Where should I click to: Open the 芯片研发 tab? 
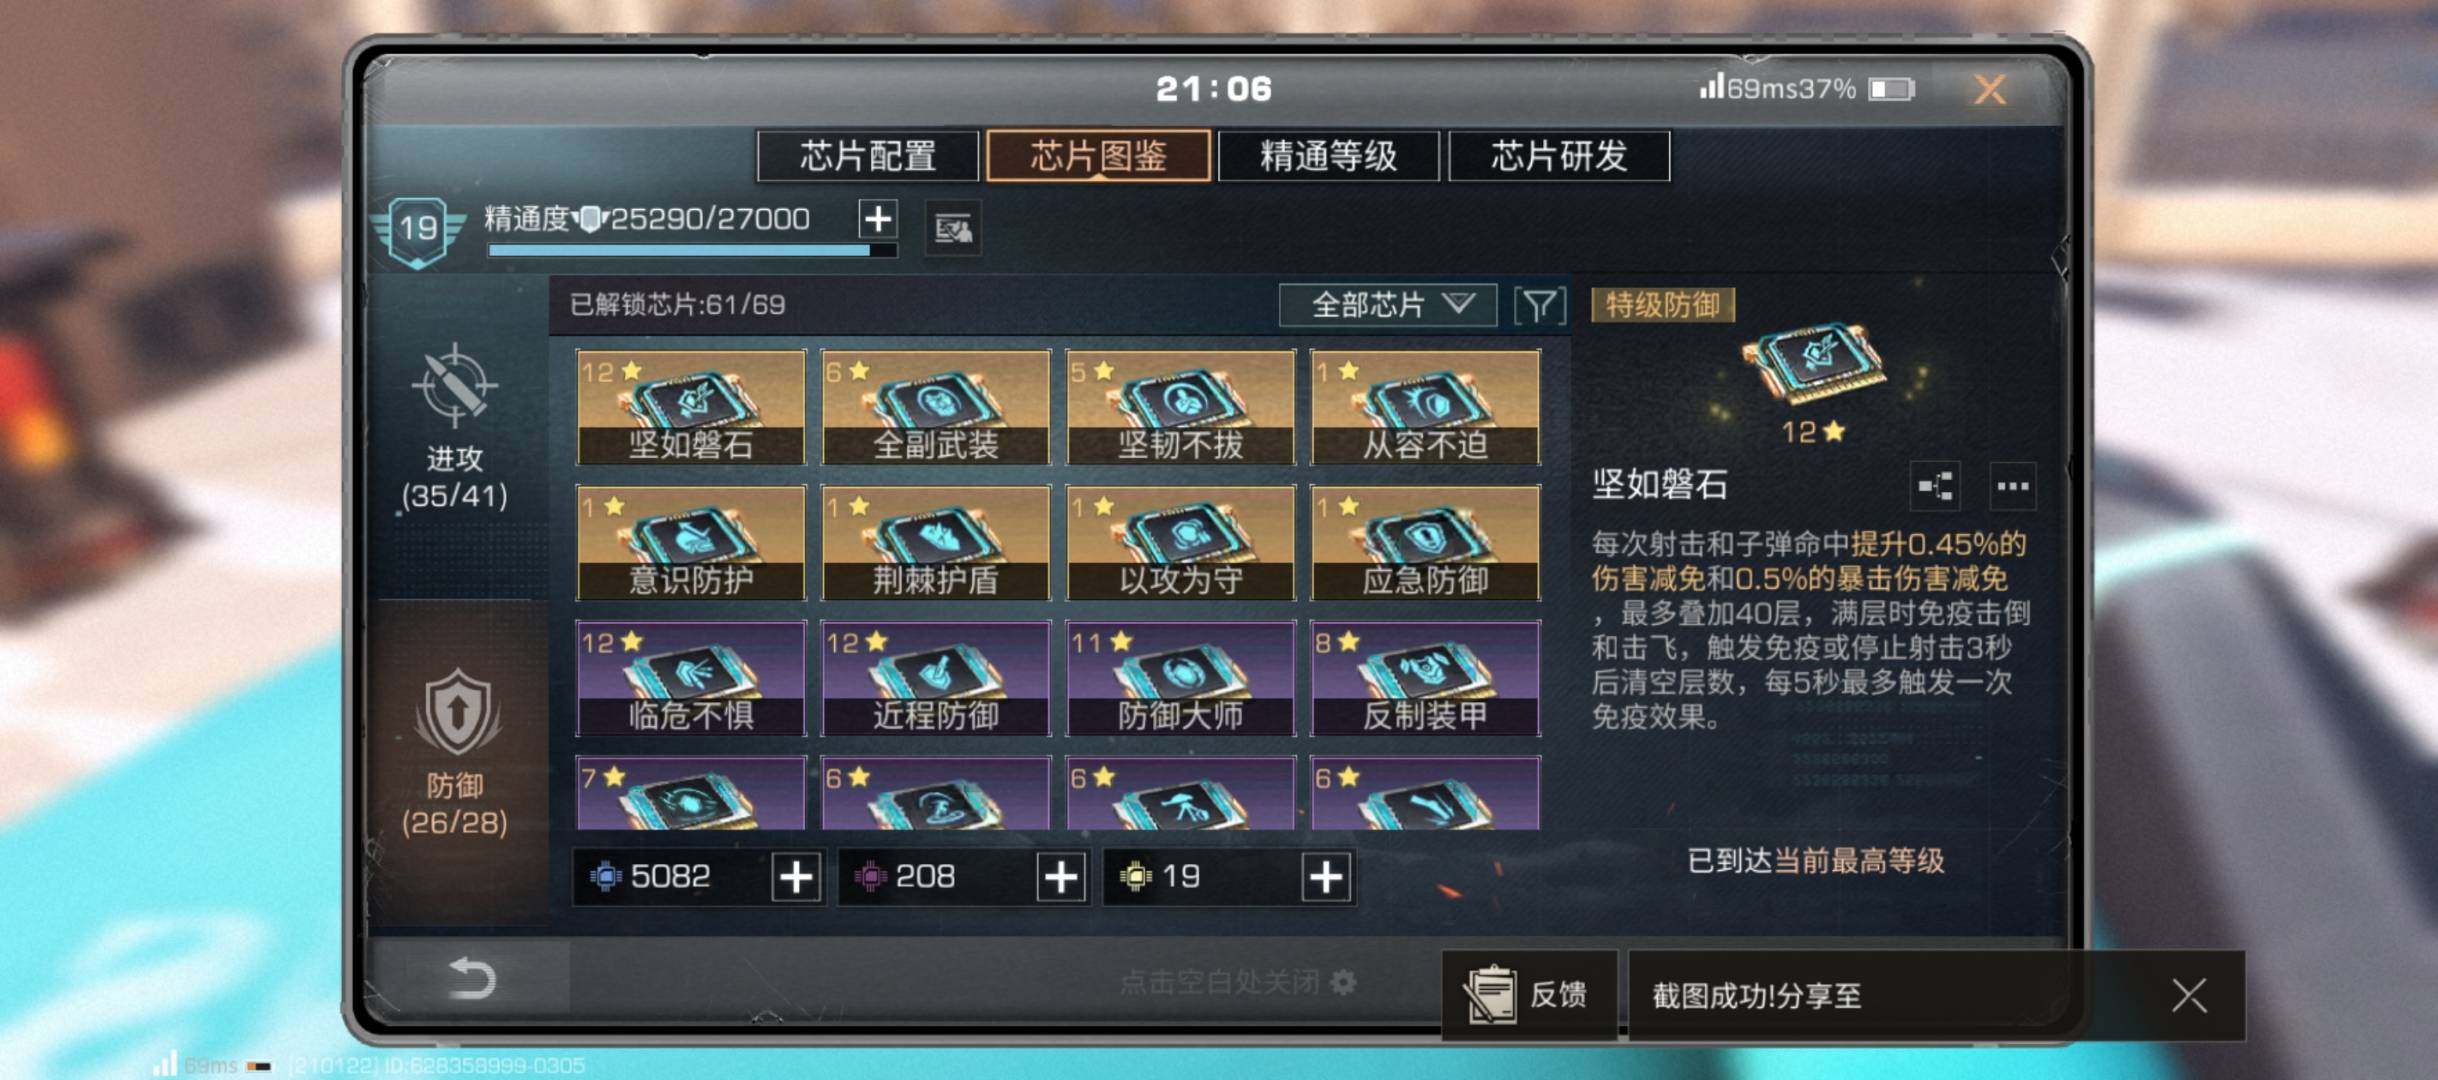click(1559, 156)
